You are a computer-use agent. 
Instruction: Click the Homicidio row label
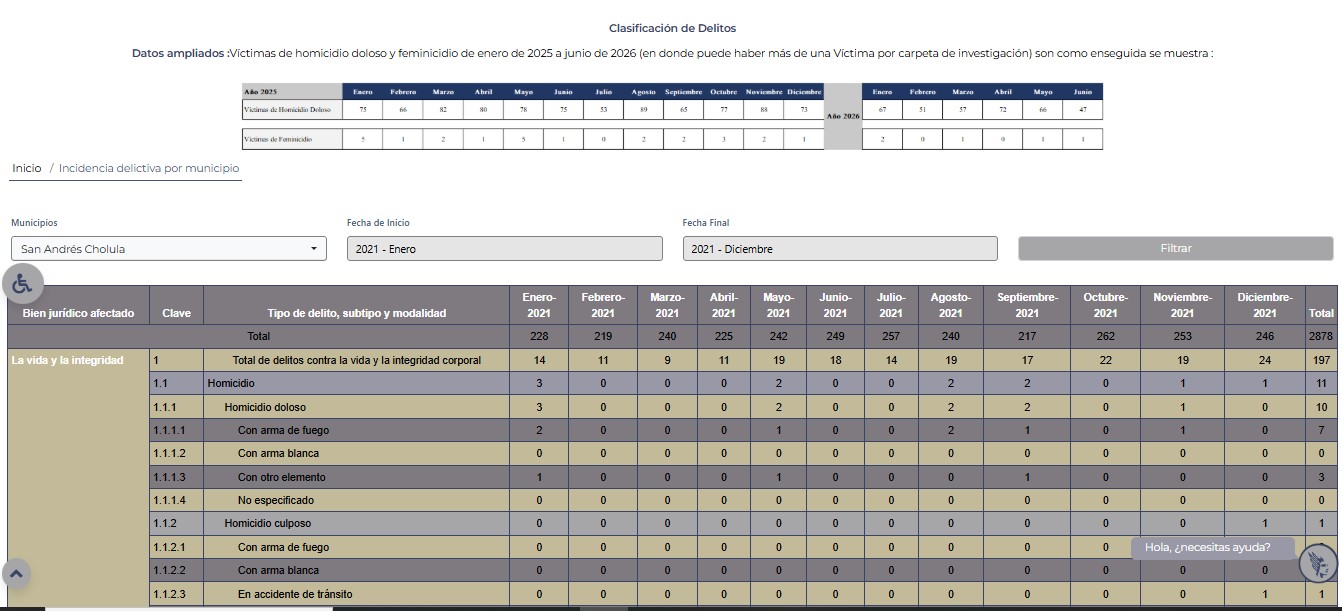coord(231,383)
